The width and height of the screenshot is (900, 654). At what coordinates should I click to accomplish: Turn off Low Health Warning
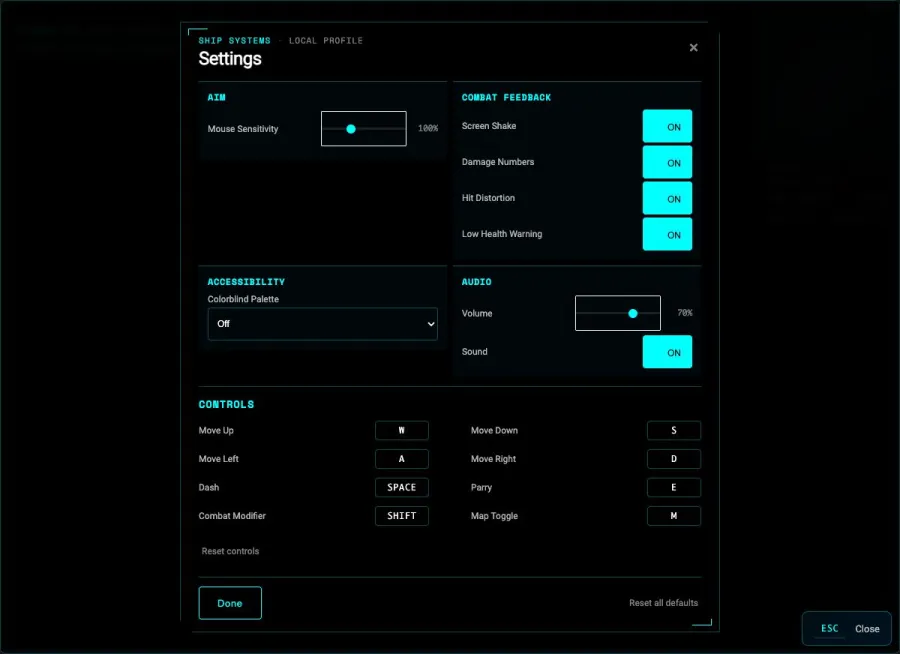[667, 234]
